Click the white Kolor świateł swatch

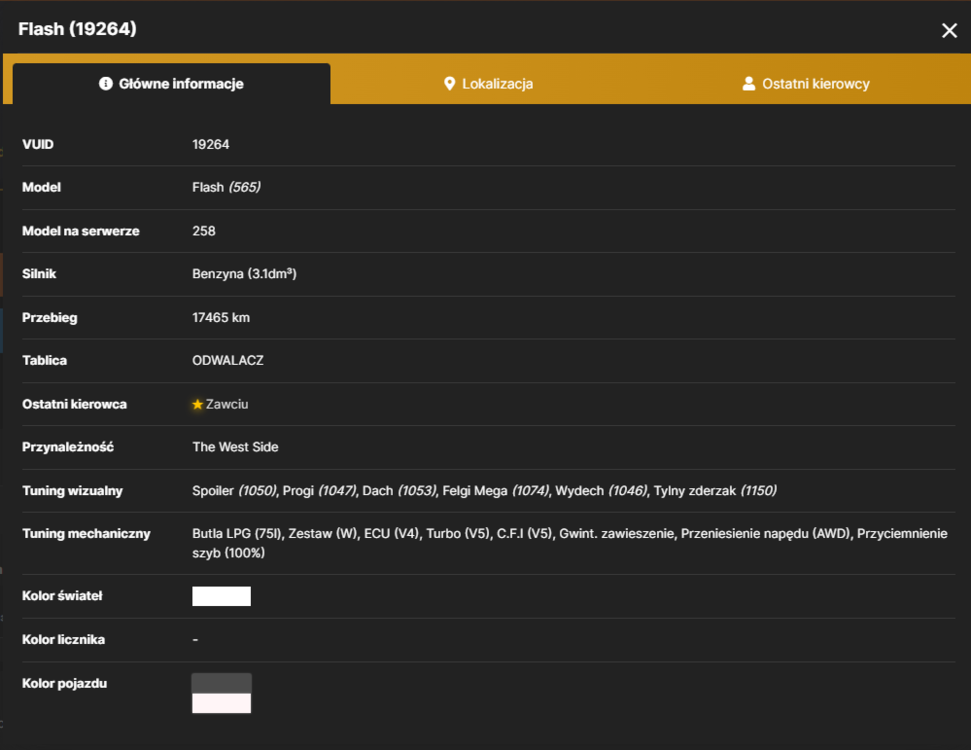(222, 596)
